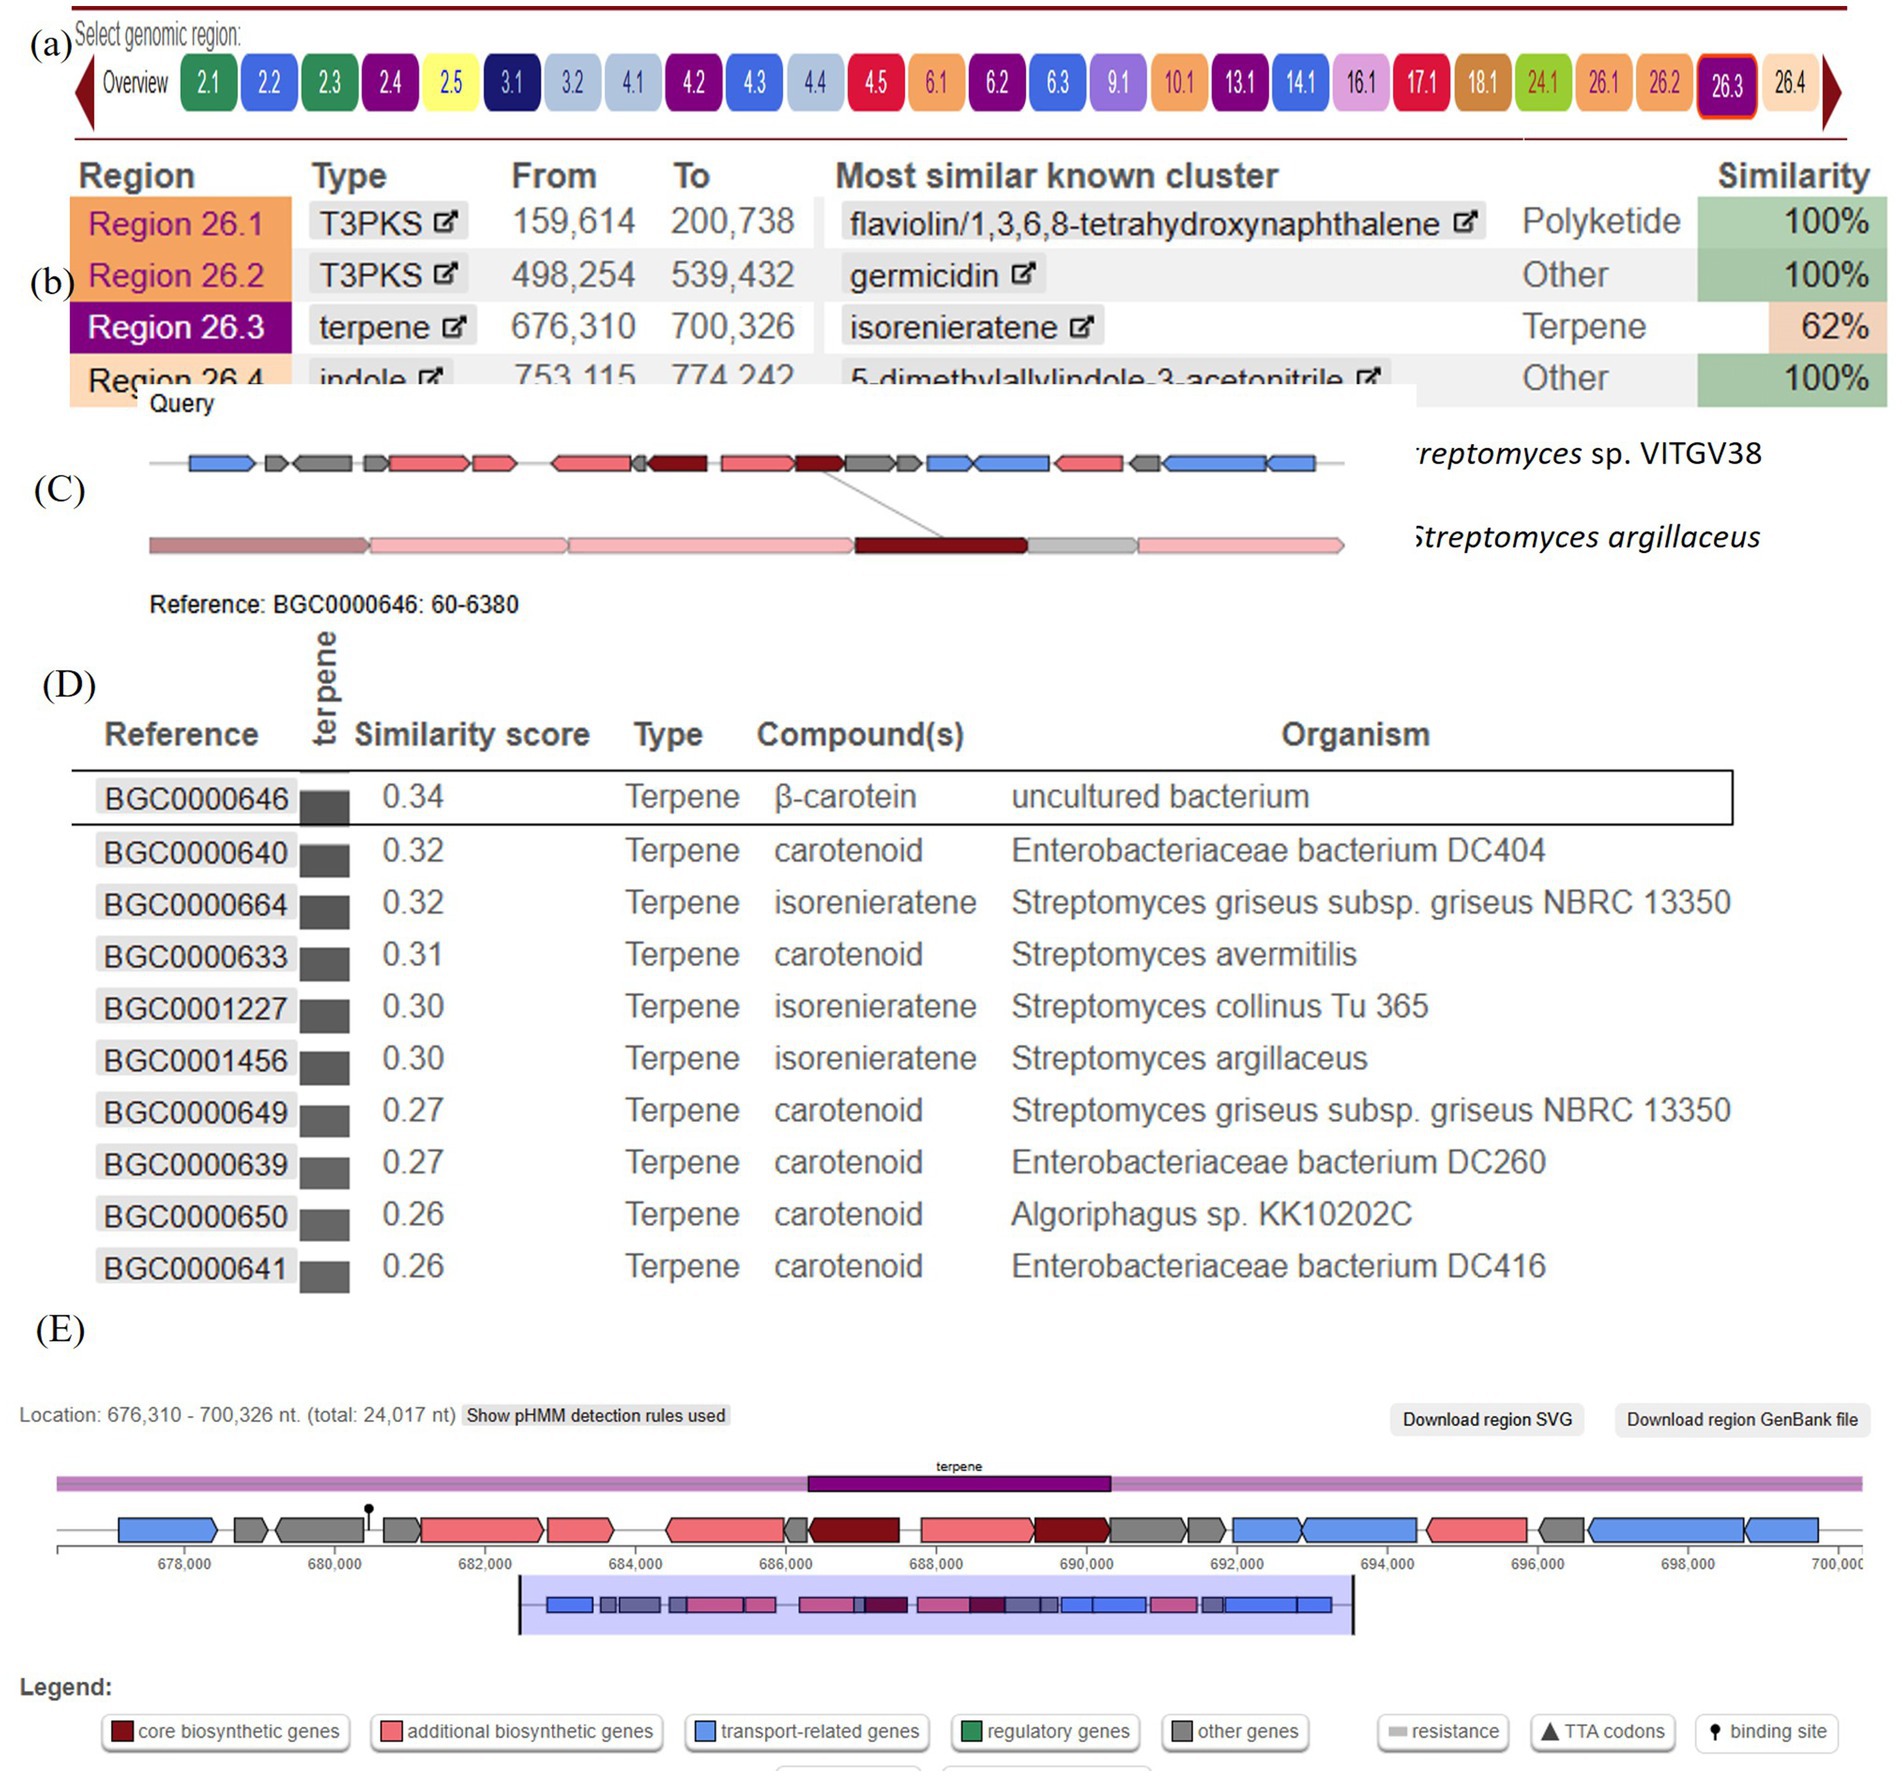Image resolution: width=1902 pixels, height=1777 pixels.
Task: Click β-carotein compound cell
Action: coord(845,796)
